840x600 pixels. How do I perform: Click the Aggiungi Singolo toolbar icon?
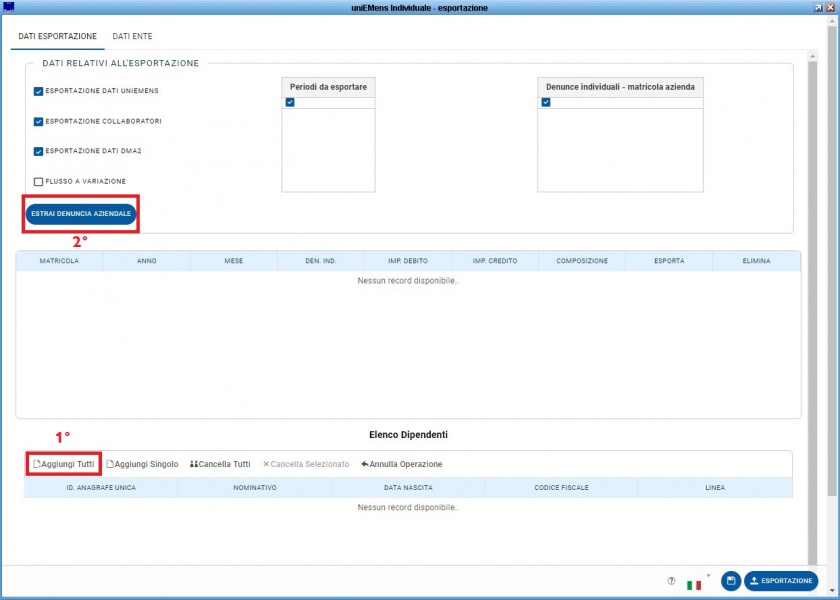tap(110, 464)
